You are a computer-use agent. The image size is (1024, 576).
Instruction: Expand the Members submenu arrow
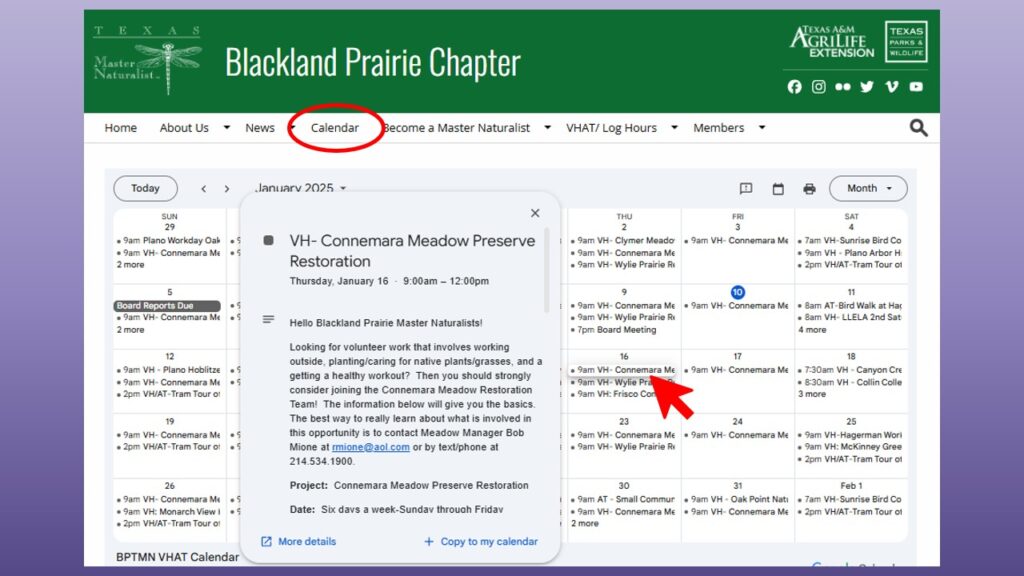pyautogui.click(x=762, y=128)
